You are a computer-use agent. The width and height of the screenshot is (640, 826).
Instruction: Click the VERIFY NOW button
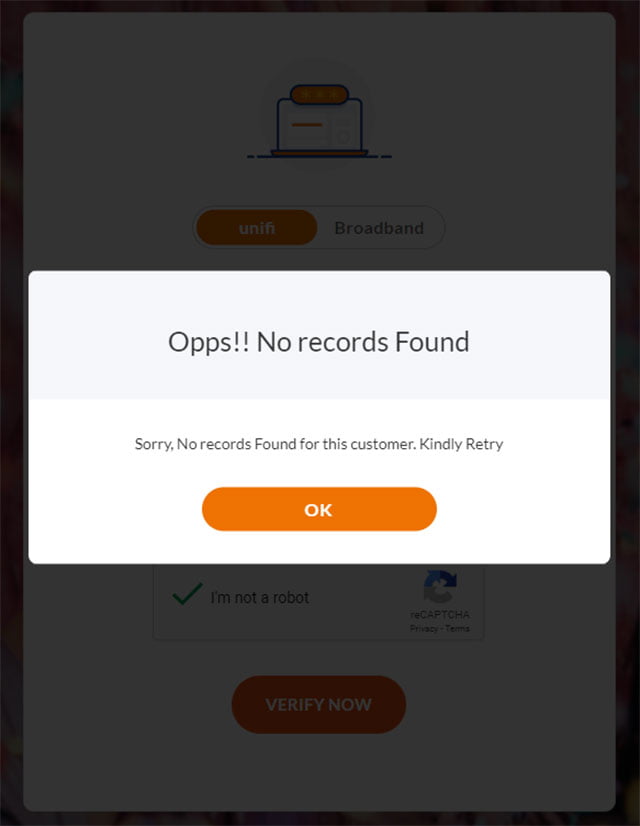(319, 704)
